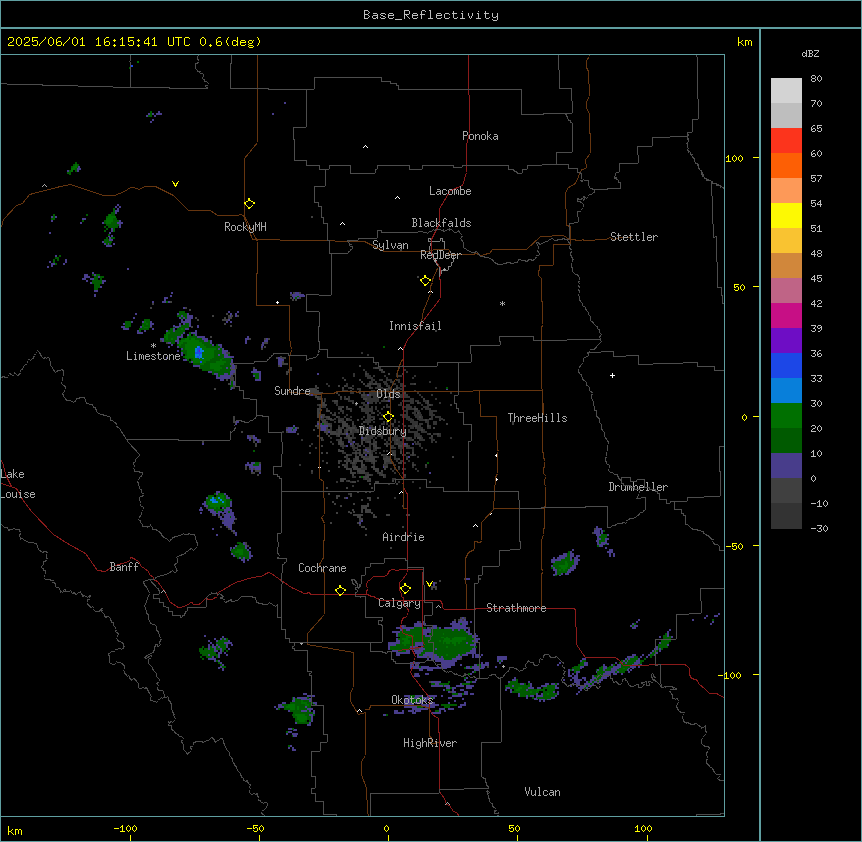Screen dimensions: 862x842
Task: Select the pink 45-42 dBZ legend swatch
Action: [x=786, y=291]
